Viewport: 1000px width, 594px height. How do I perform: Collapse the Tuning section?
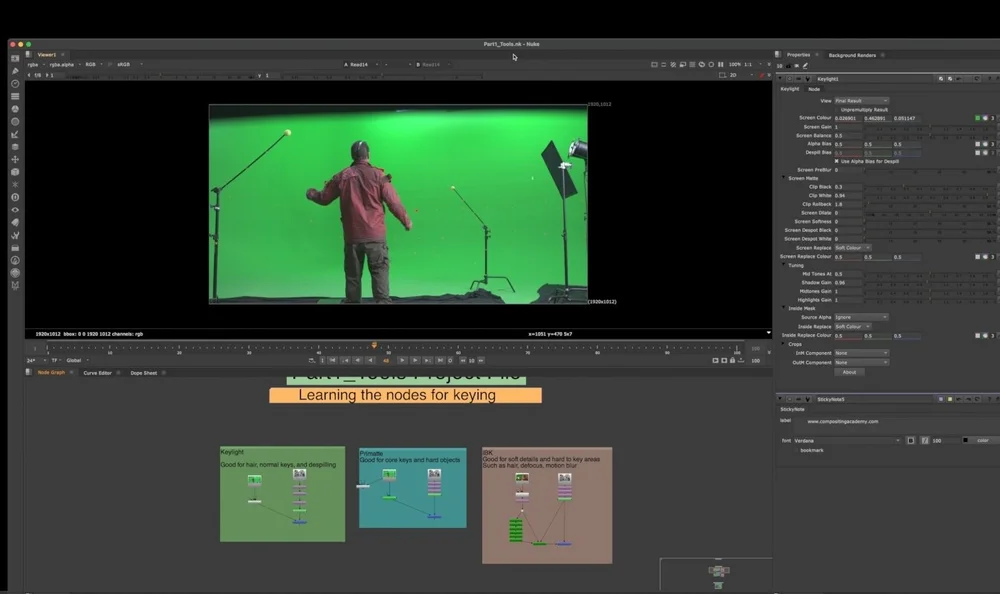point(784,265)
